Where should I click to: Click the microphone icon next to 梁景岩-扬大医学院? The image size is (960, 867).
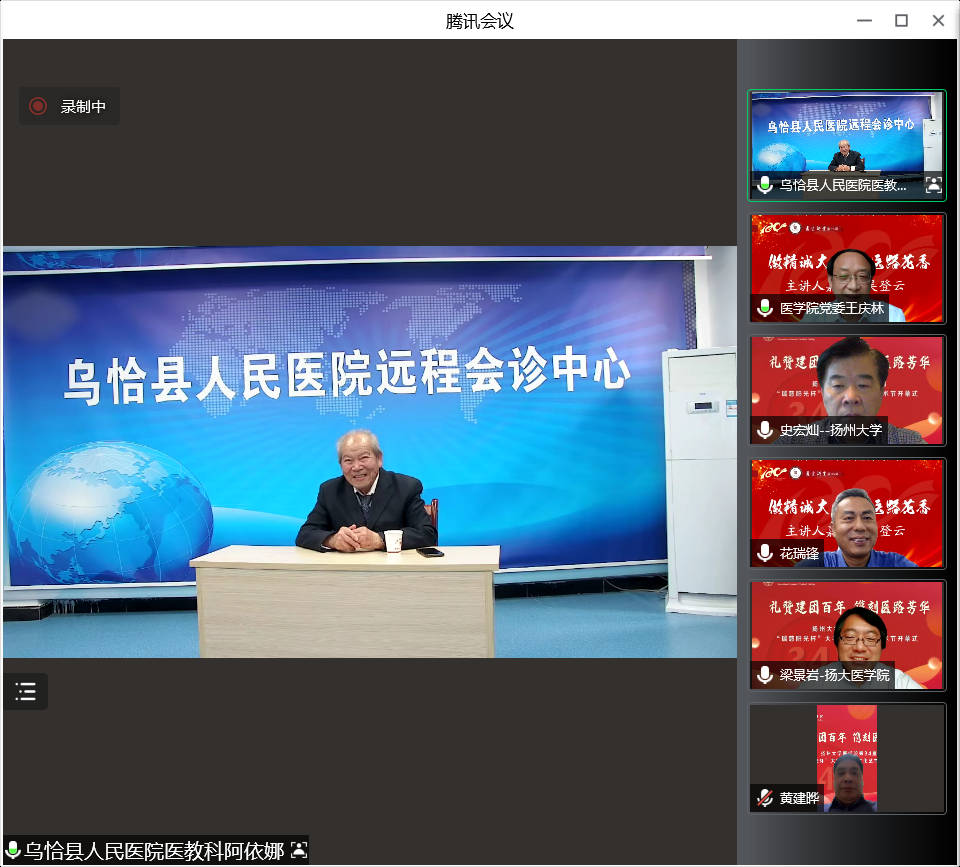click(765, 675)
